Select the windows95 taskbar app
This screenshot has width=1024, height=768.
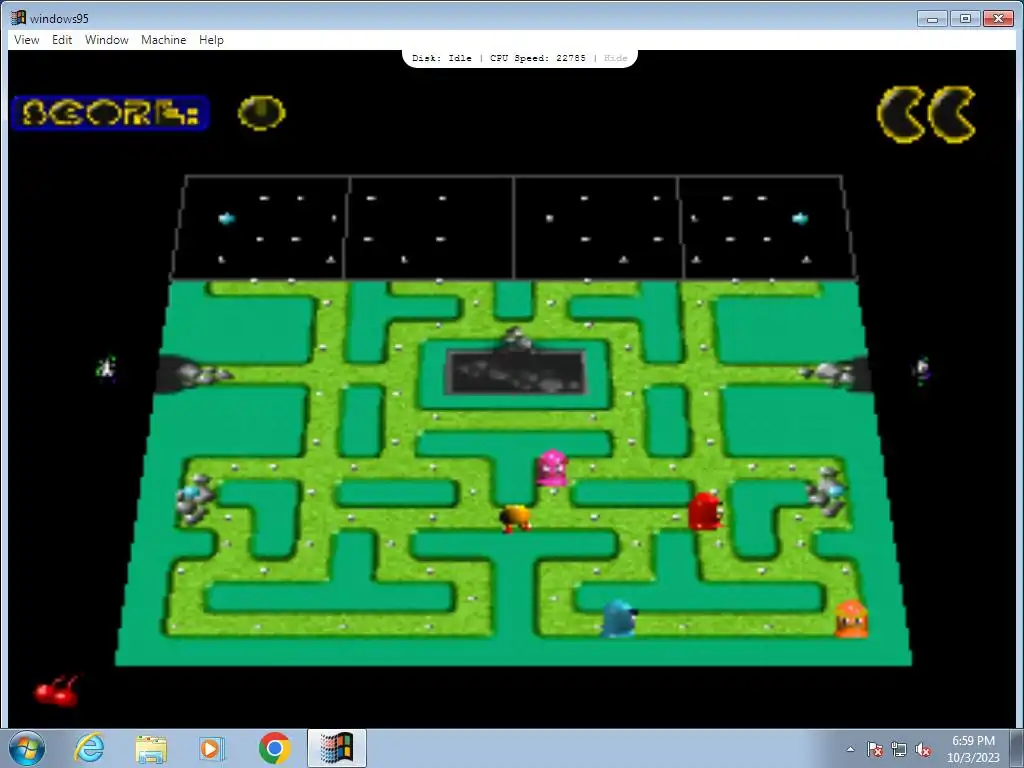pyautogui.click(x=337, y=748)
